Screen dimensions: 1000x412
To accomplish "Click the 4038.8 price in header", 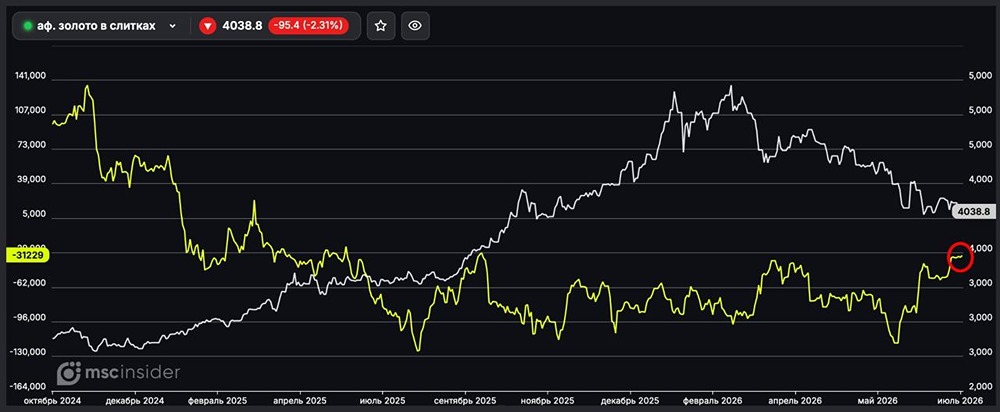I will coord(242,26).
